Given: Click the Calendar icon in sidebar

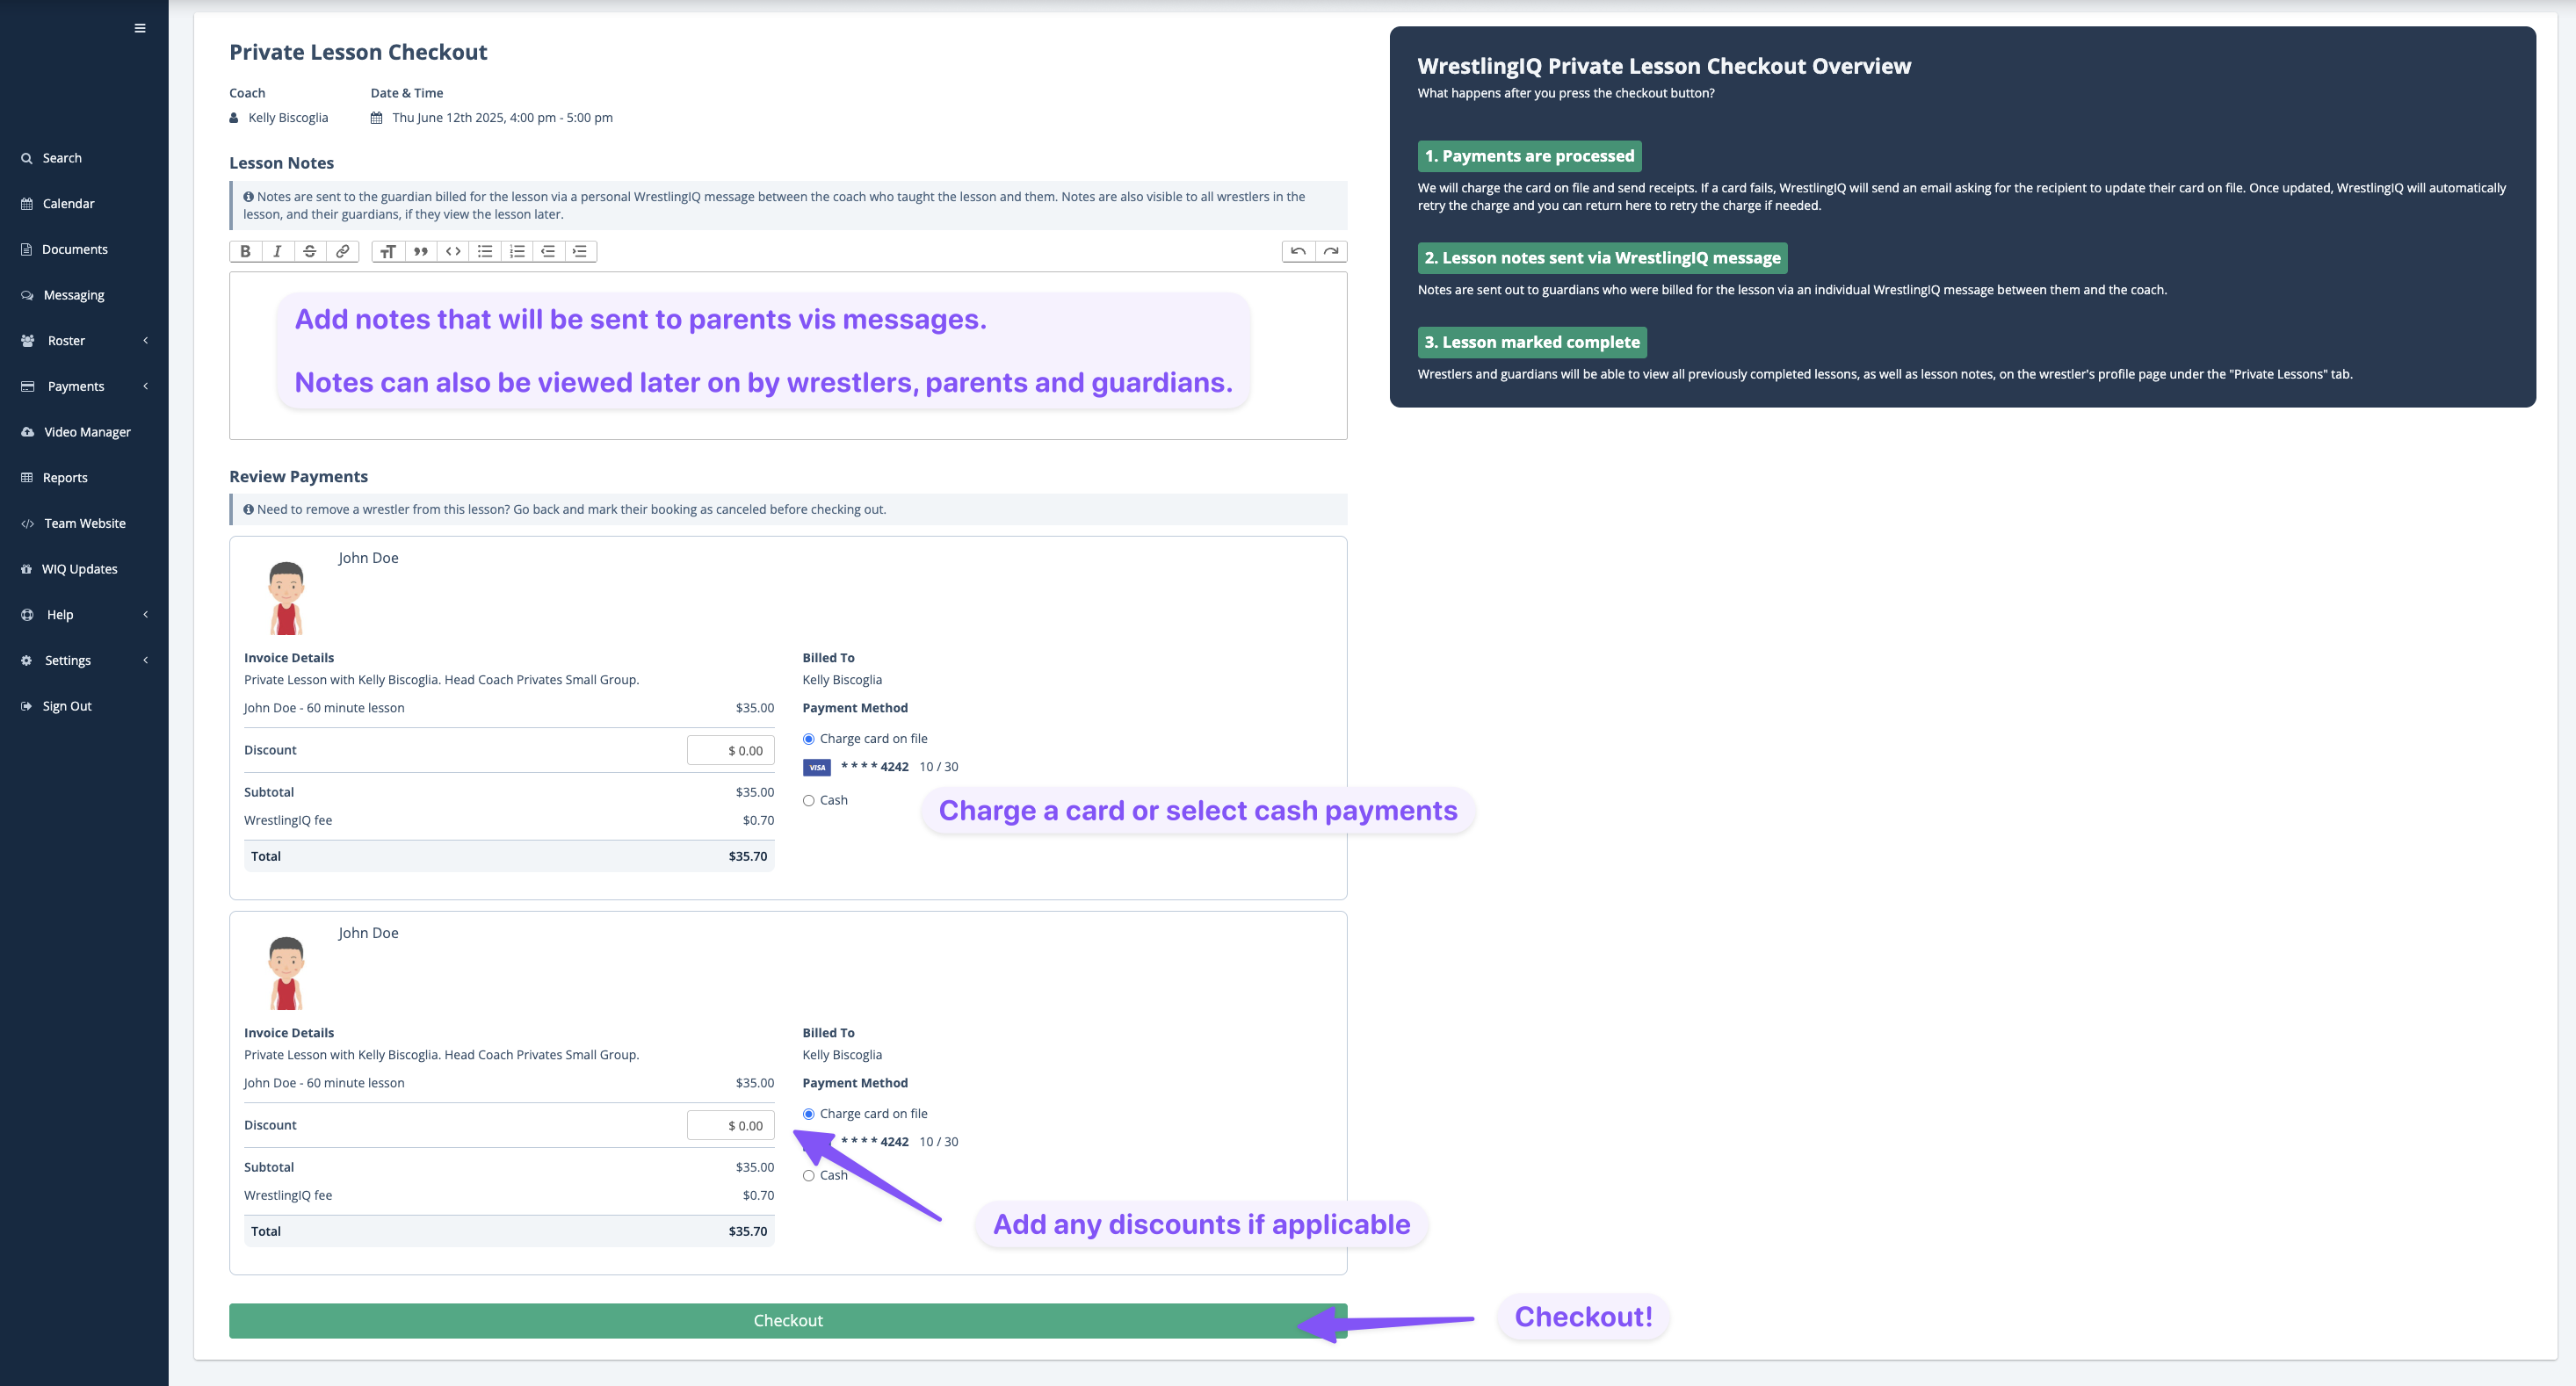Looking at the screenshot, I should [27, 204].
